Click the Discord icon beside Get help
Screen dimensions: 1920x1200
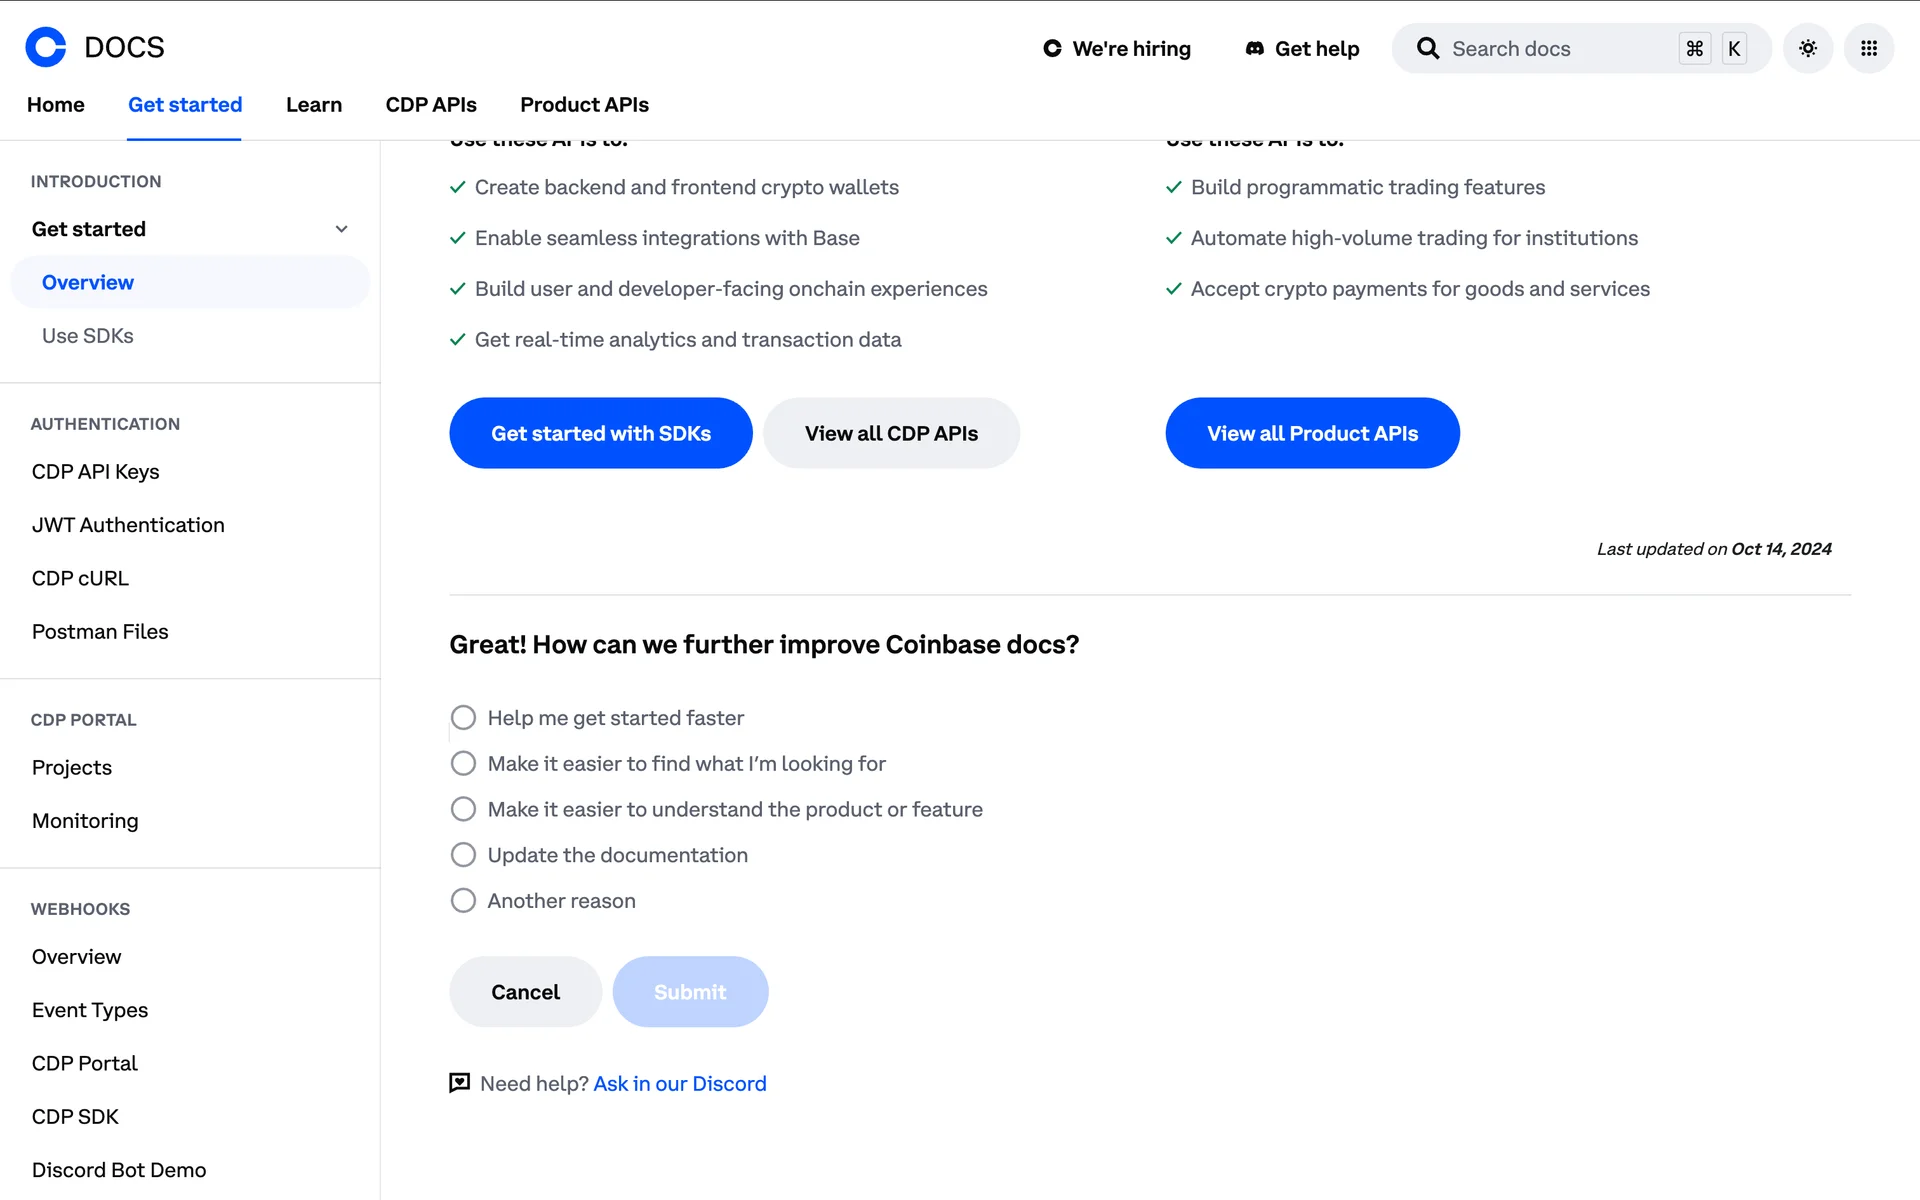point(1254,48)
